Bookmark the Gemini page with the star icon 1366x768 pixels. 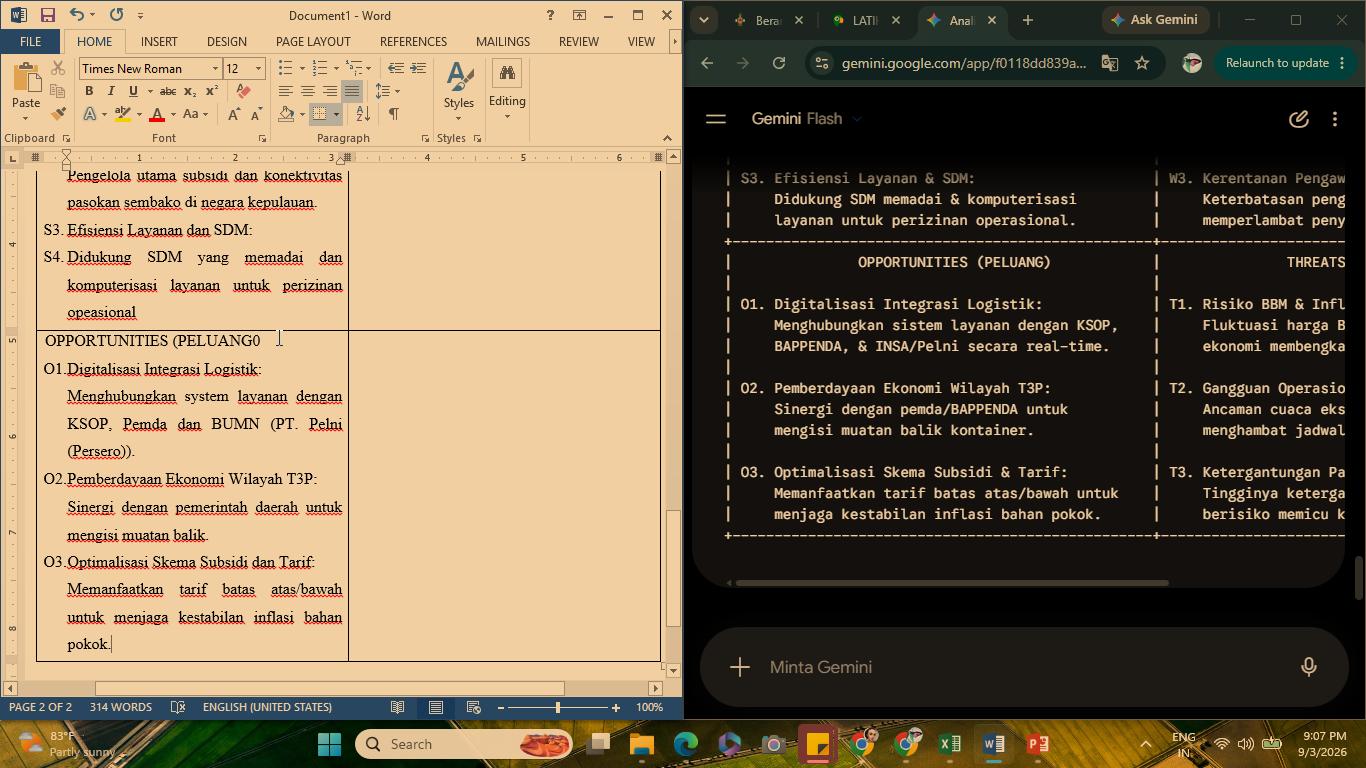click(x=1142, y=63)
